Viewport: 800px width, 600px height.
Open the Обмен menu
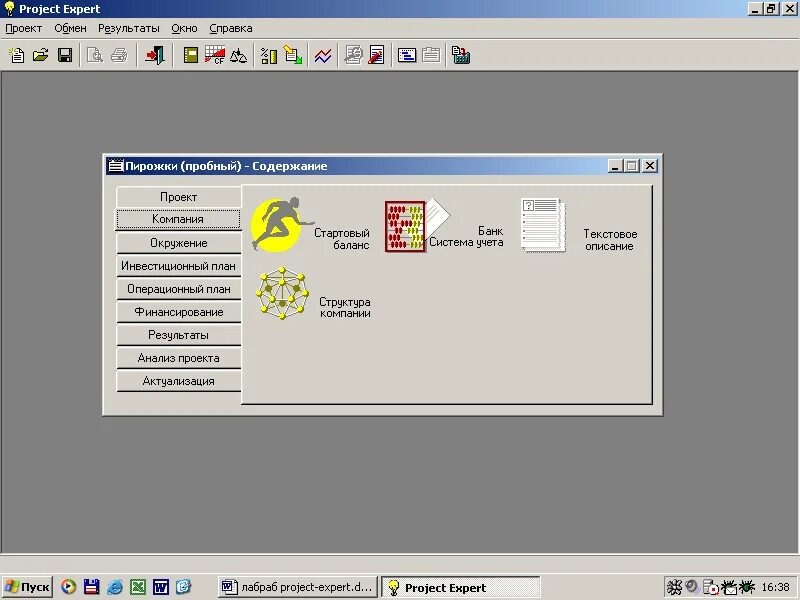[70, 29]
